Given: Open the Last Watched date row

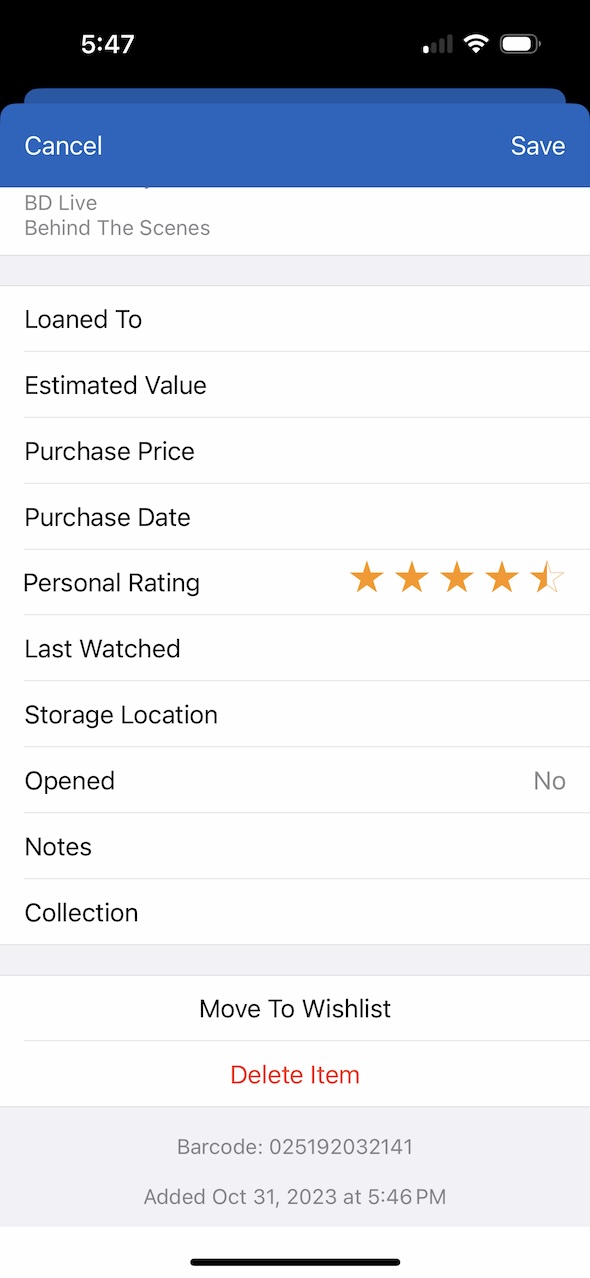Looking at the screenshot, I should pos(295,649).
